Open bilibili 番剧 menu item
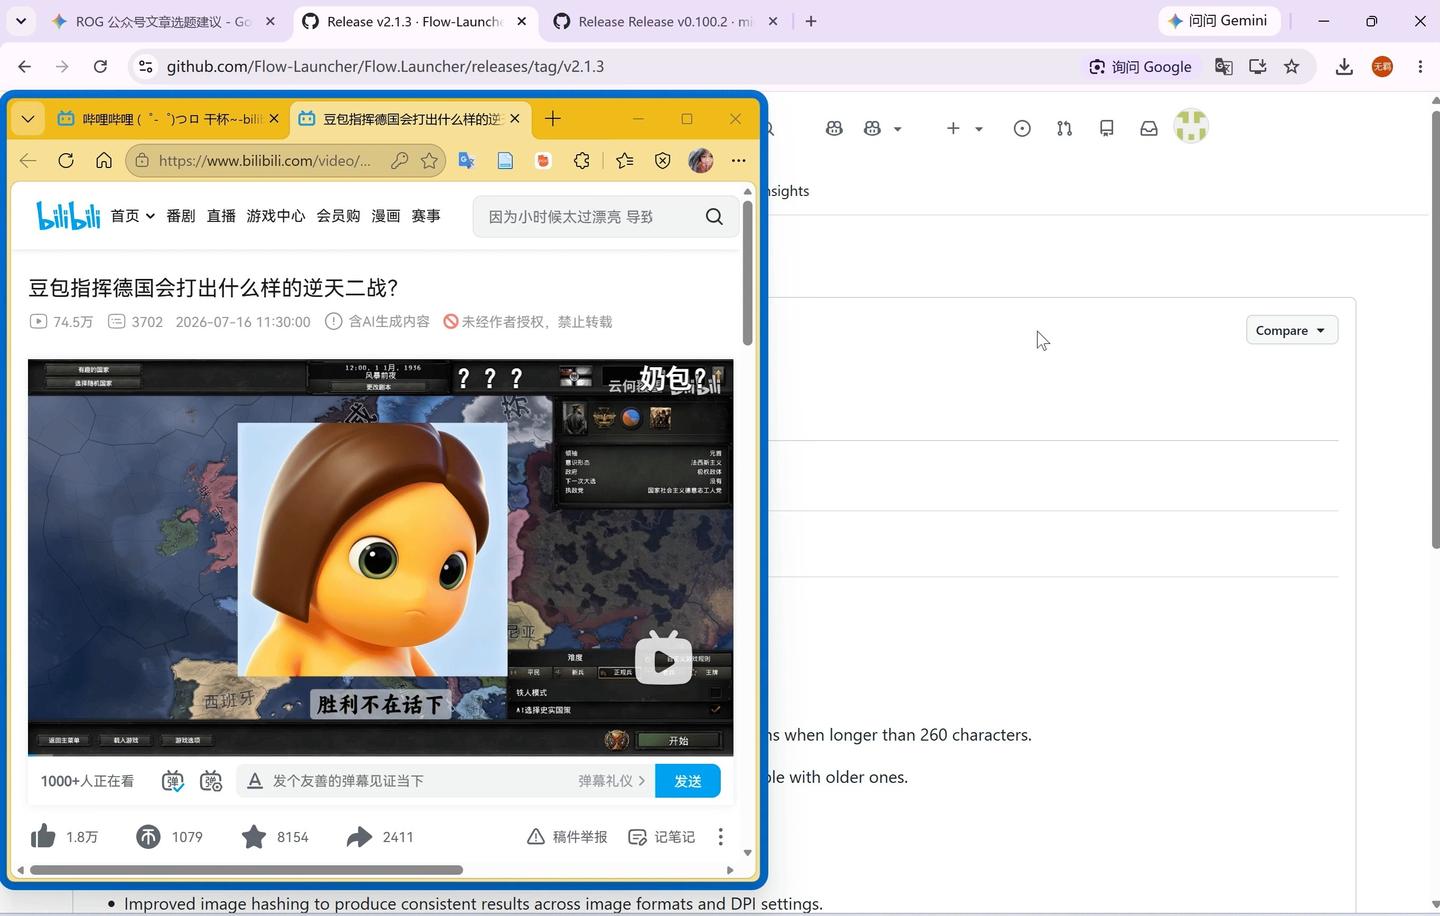The height and width of the screenshot is (916, 1440). coord(180,215)
